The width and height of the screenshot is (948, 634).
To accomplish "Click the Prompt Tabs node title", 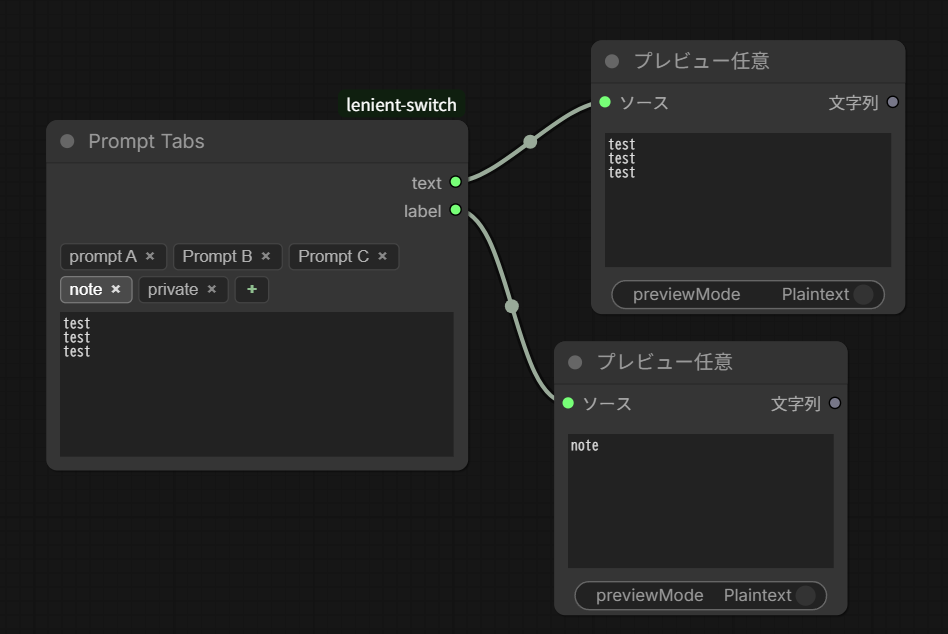I will coord(146,141).
